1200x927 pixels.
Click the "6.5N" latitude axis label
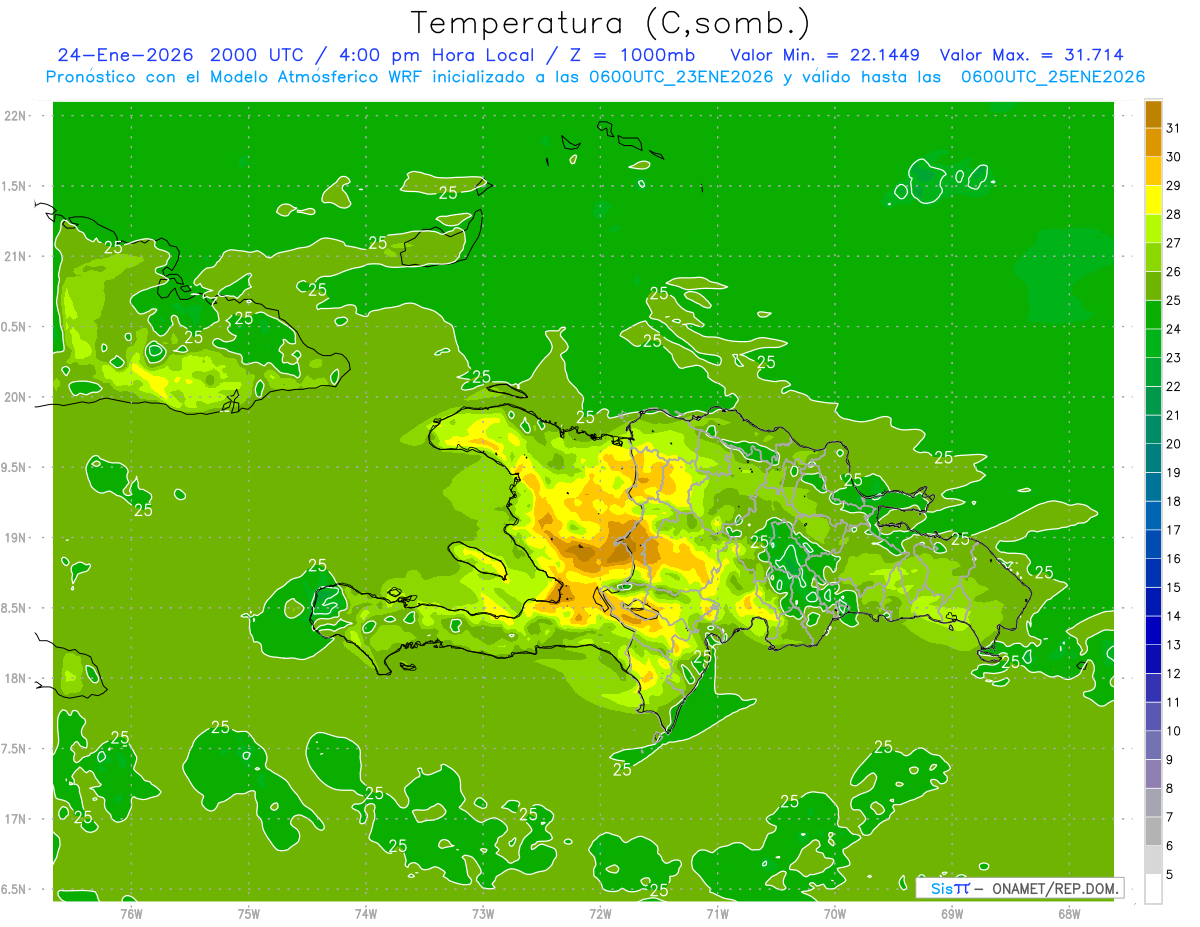tap(14, 890)
